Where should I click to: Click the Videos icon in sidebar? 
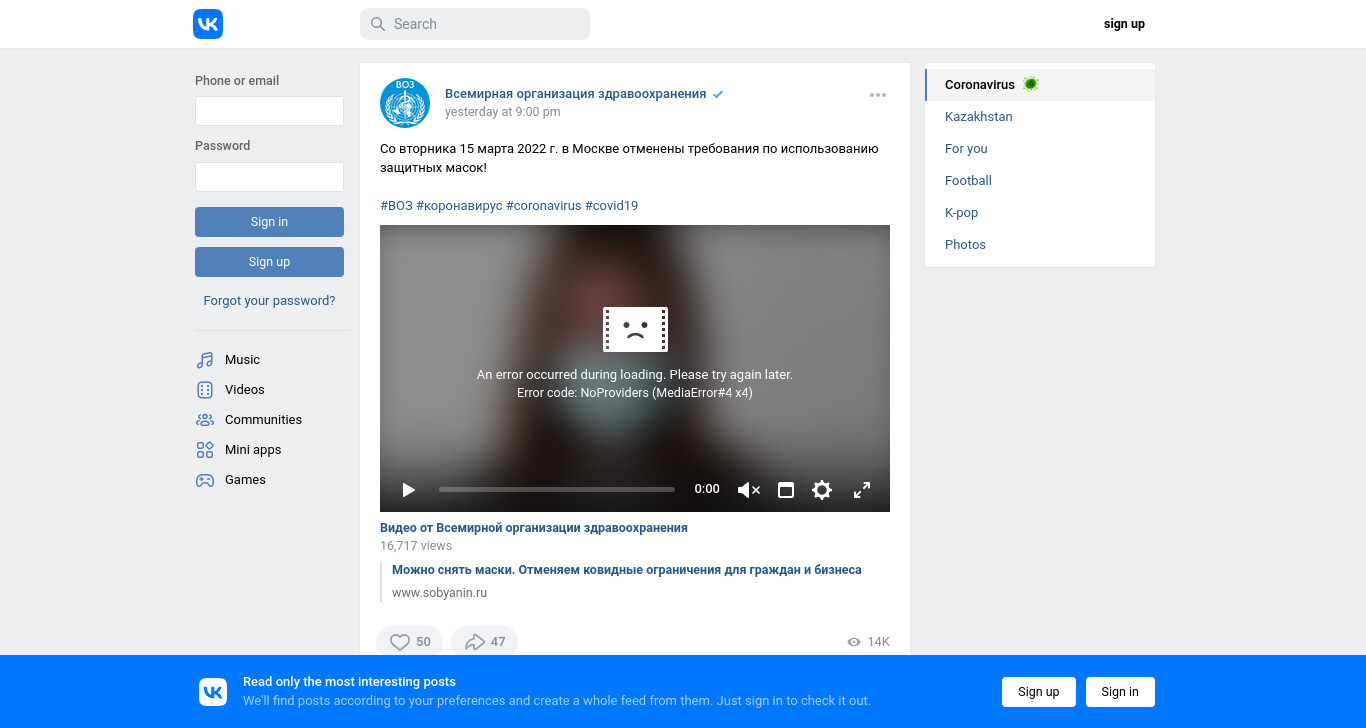205,390
